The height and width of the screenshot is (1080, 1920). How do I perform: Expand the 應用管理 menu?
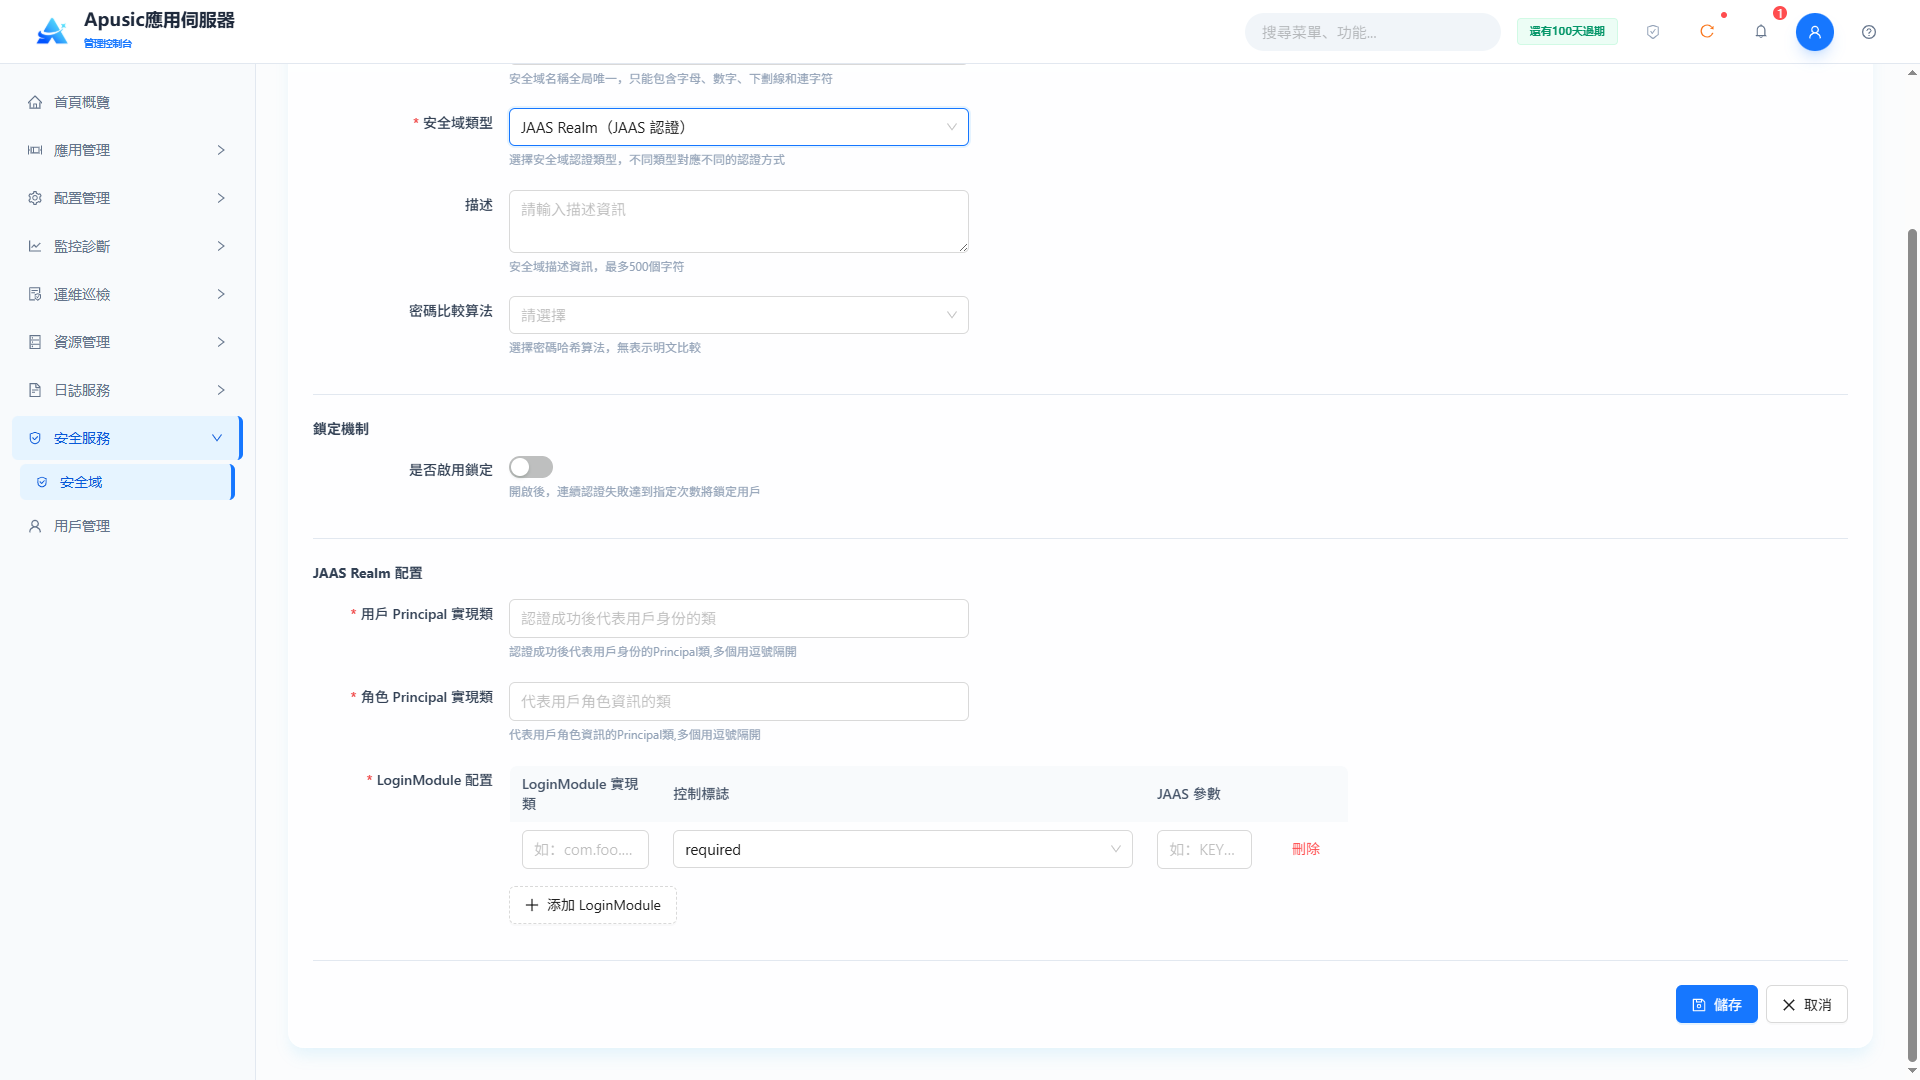pyautogui.click(x=127, y=150)
